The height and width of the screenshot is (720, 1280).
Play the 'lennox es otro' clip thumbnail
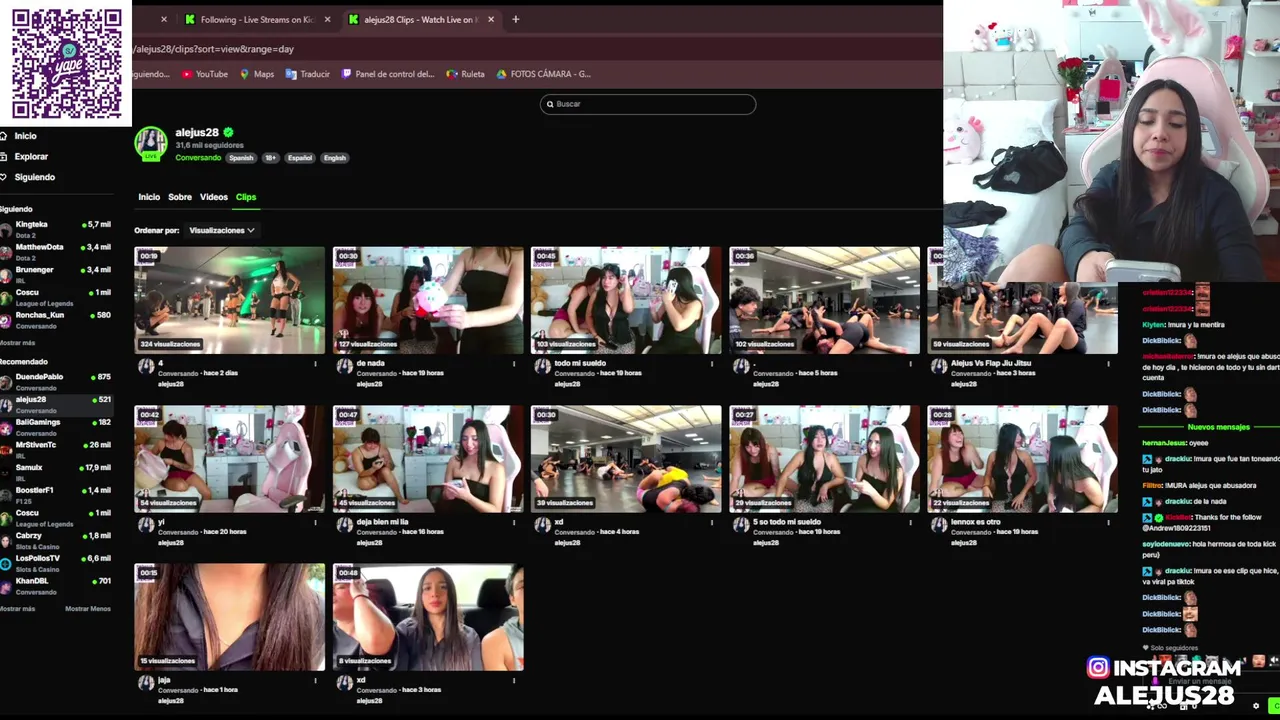(1022, 459)
